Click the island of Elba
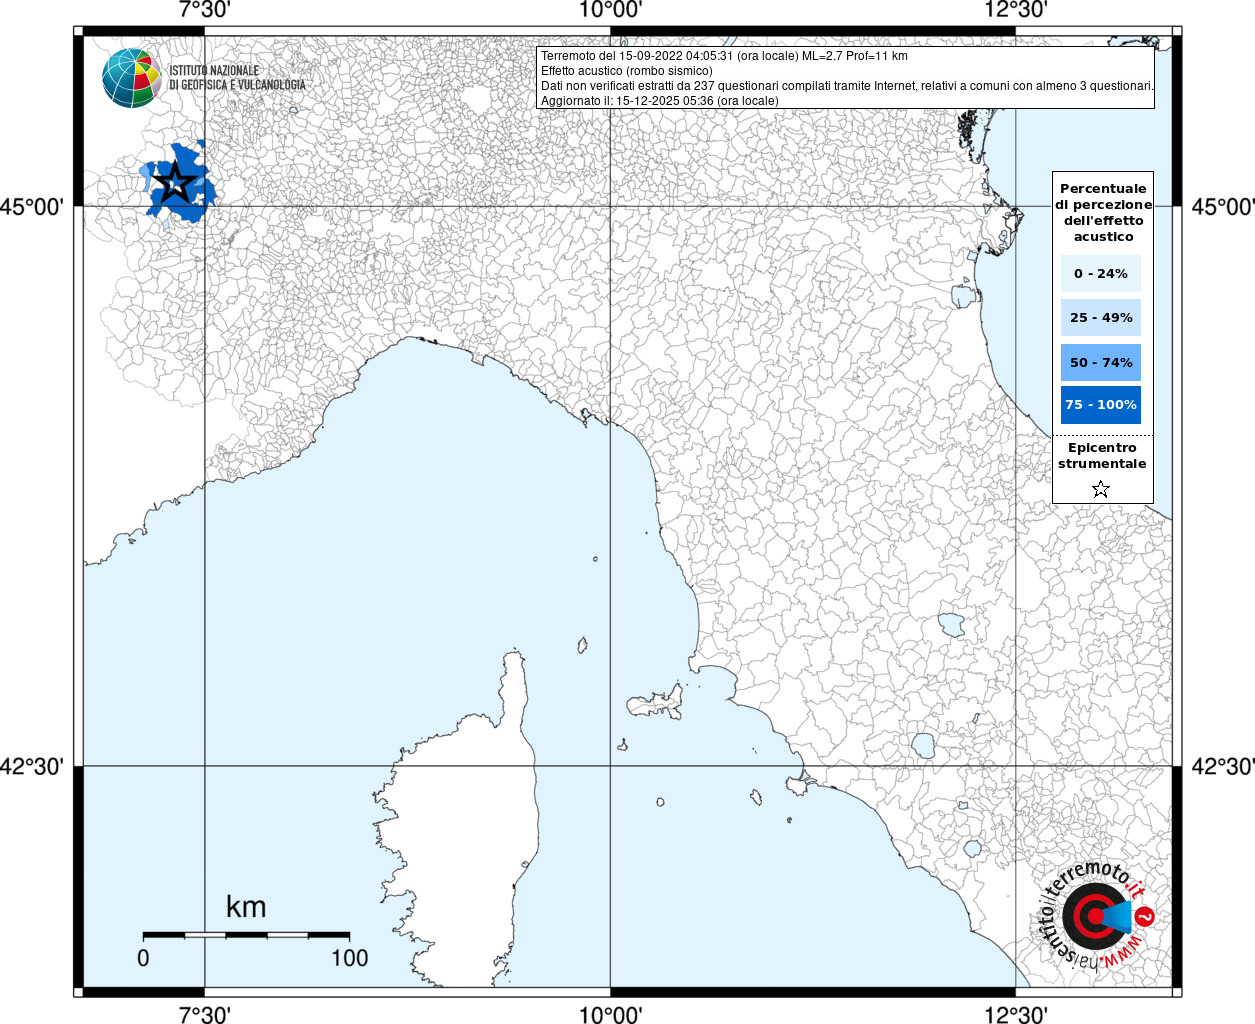 (x=655, y=701)
